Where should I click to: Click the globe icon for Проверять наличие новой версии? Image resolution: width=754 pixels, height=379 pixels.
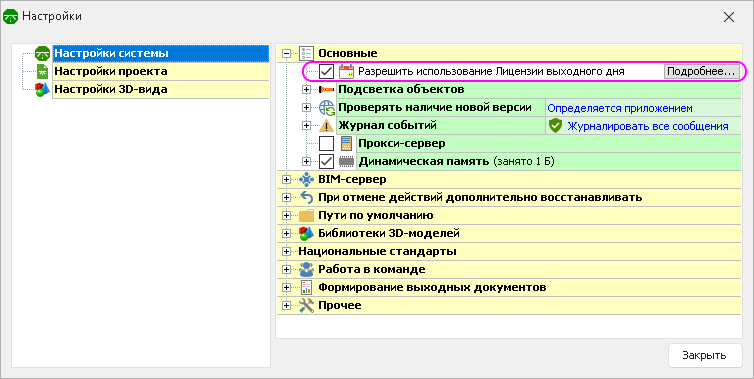tap(327, 108)
